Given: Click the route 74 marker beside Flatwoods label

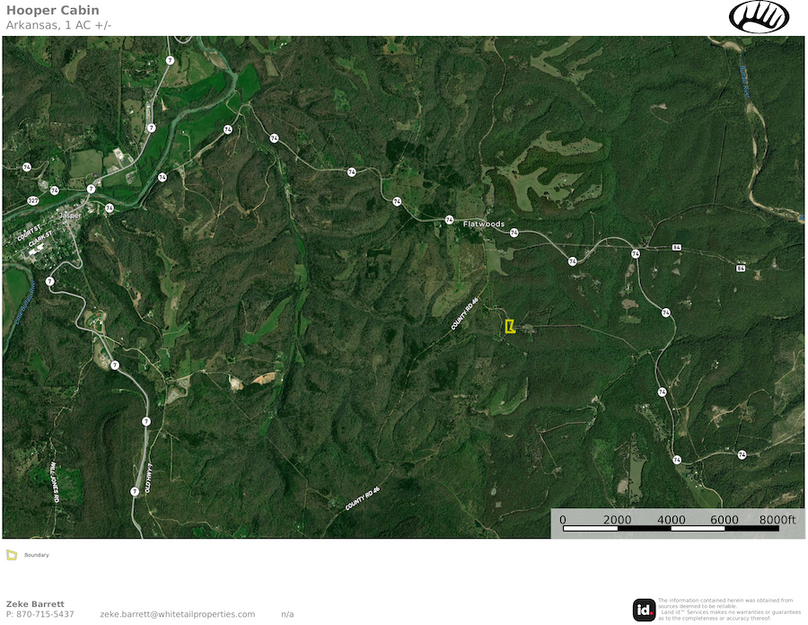Looking at the screenshot, I should coord(449,220).
